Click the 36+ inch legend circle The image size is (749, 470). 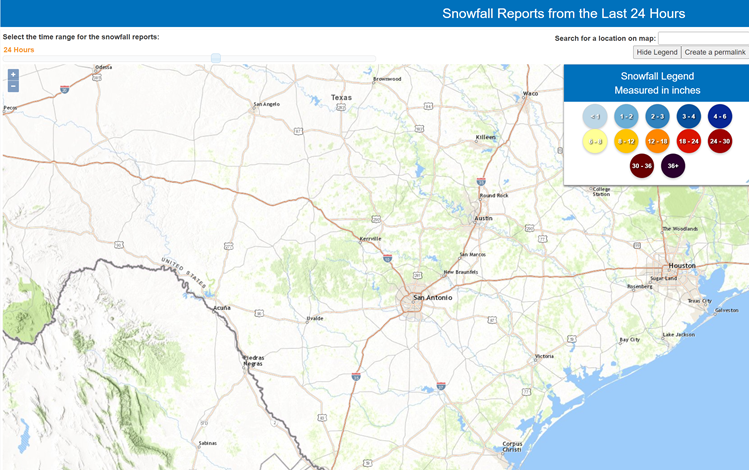[673, 166]
